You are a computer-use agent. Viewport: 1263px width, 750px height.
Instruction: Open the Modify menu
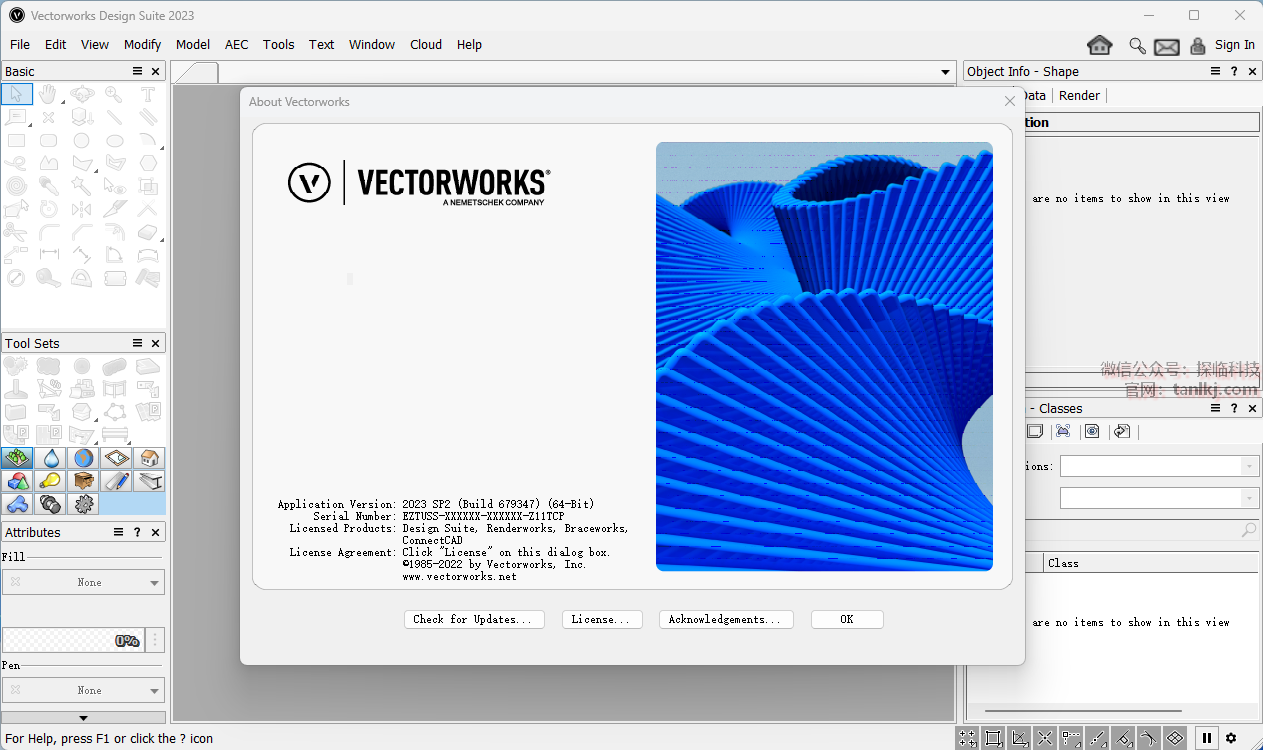click(142, 45)
